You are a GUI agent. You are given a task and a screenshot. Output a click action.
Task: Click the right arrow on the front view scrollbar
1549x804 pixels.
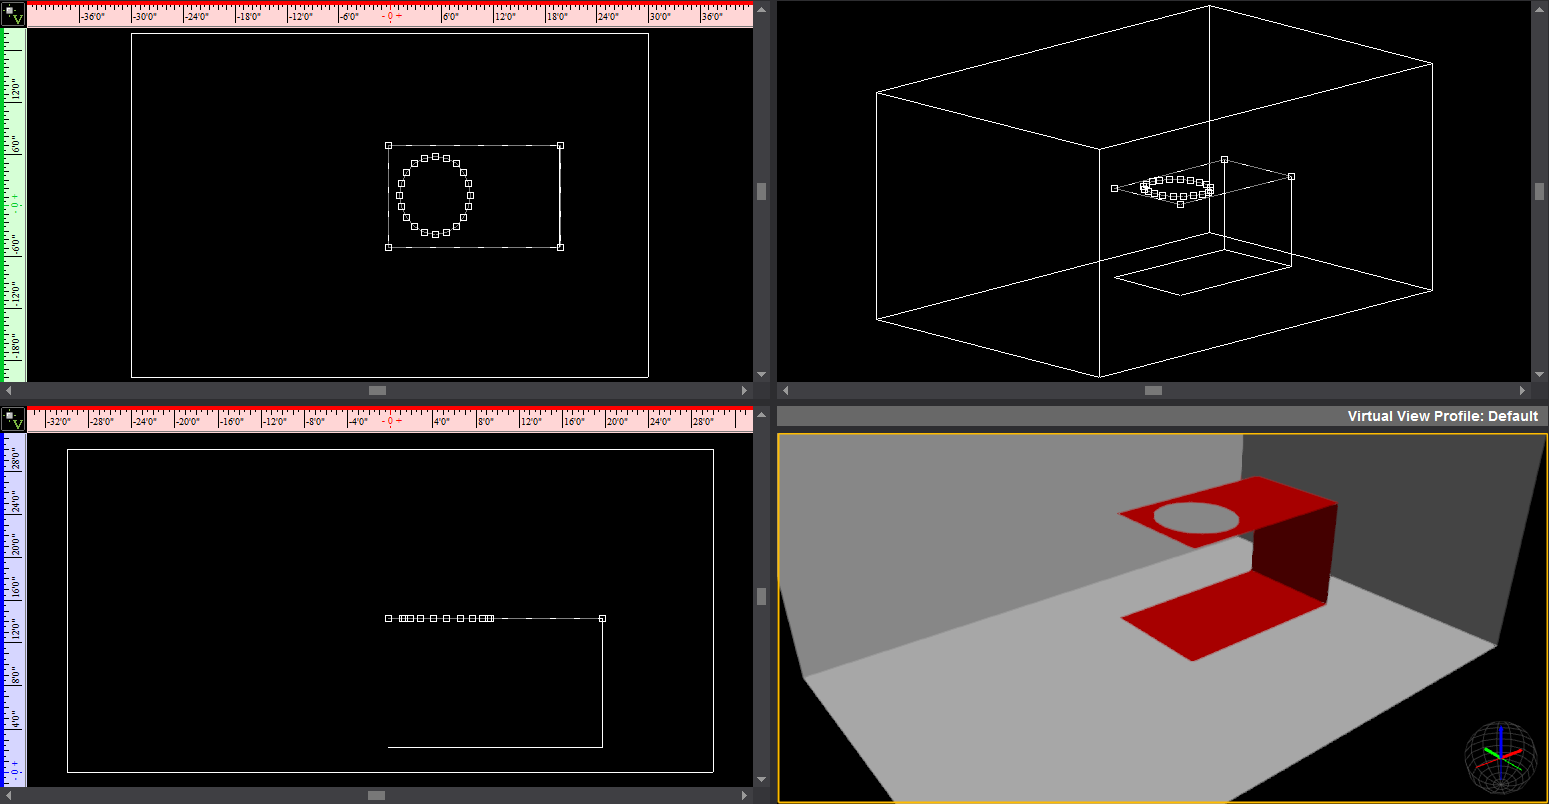[x=744, y=796]
